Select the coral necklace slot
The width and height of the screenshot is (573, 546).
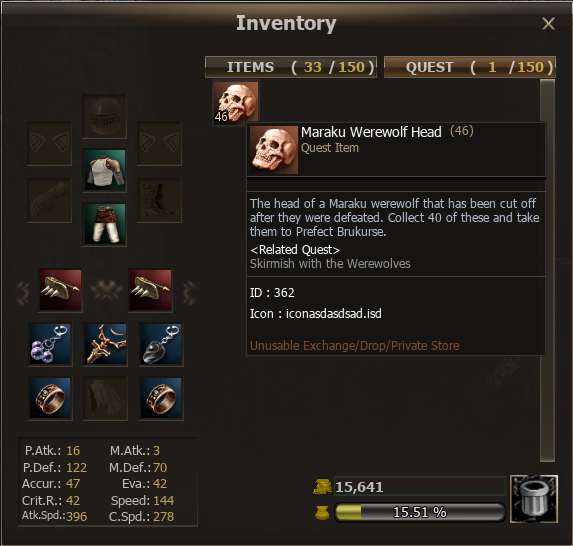point(106,344)
